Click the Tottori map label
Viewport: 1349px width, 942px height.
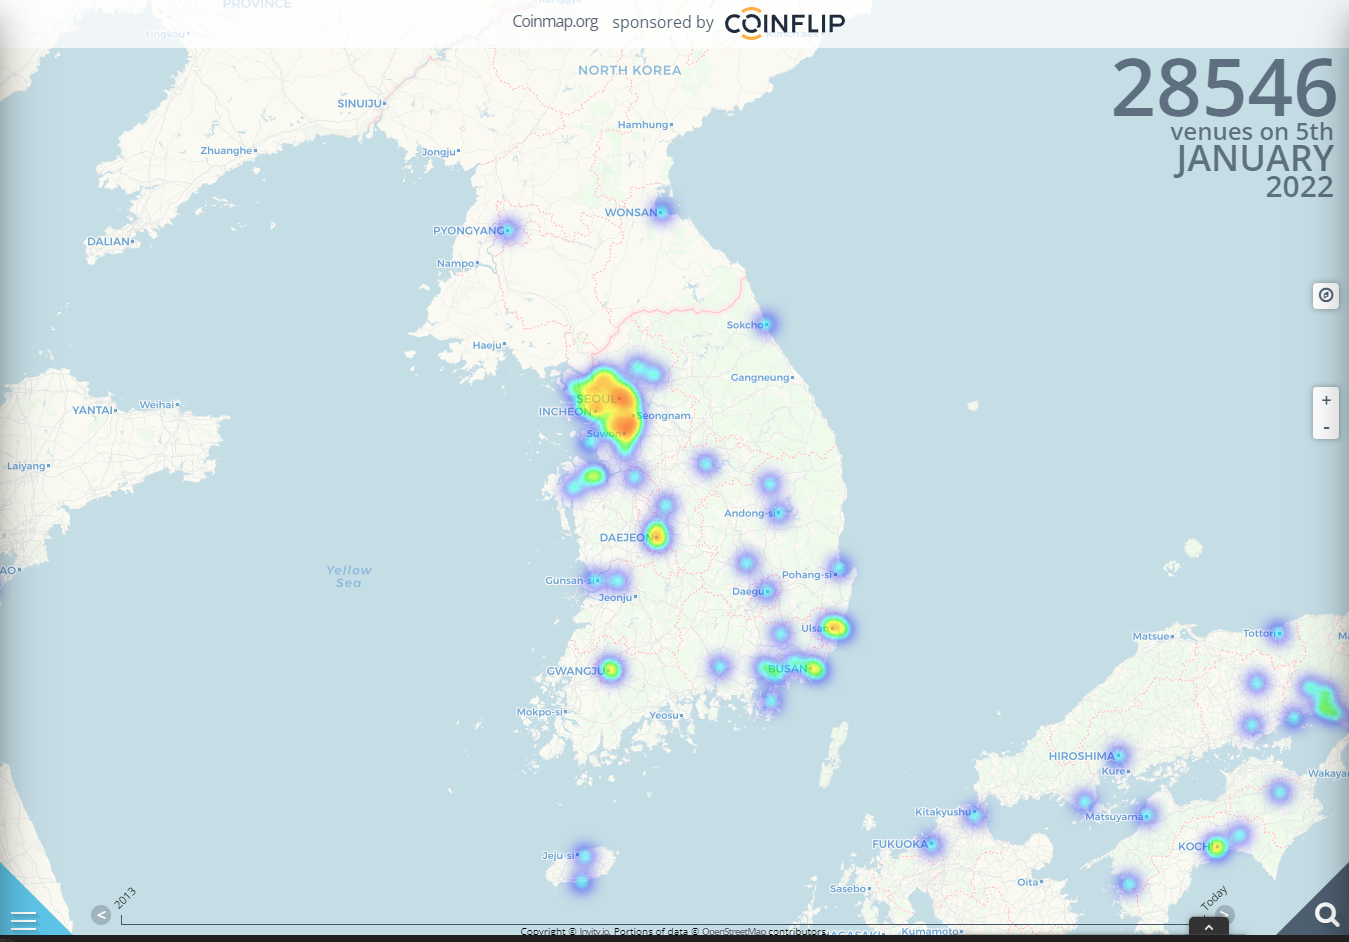(1258, 633)
